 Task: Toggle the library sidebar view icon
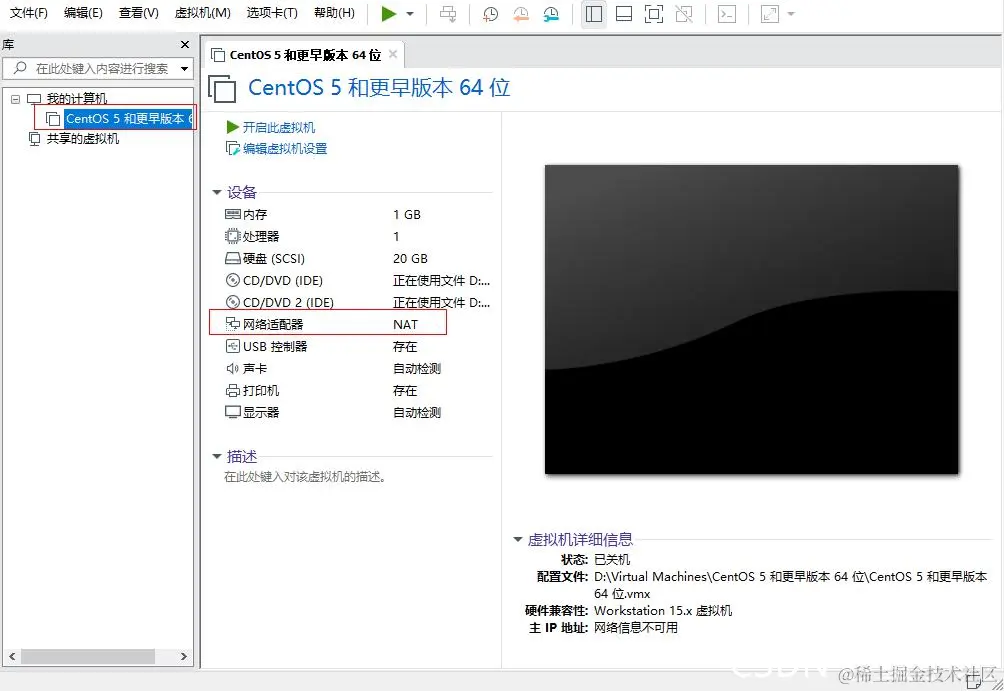(x=594, y=14)
